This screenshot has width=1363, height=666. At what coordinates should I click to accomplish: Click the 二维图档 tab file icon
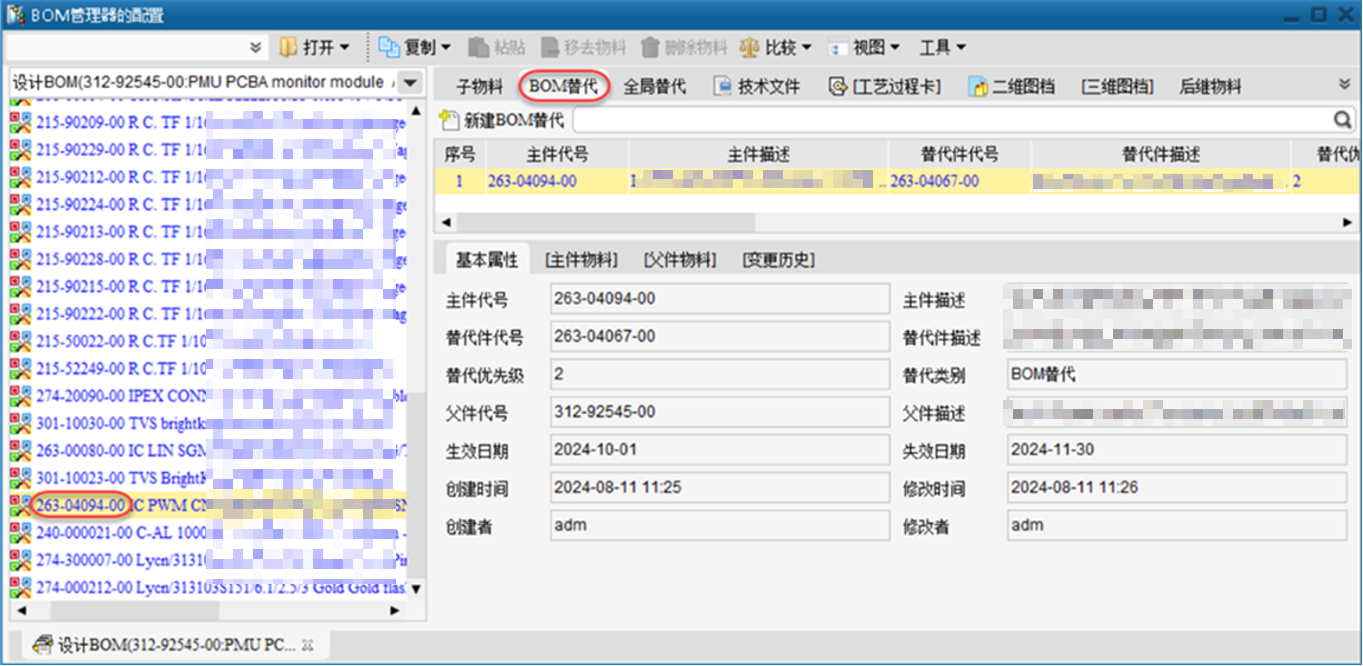(978, 87)
